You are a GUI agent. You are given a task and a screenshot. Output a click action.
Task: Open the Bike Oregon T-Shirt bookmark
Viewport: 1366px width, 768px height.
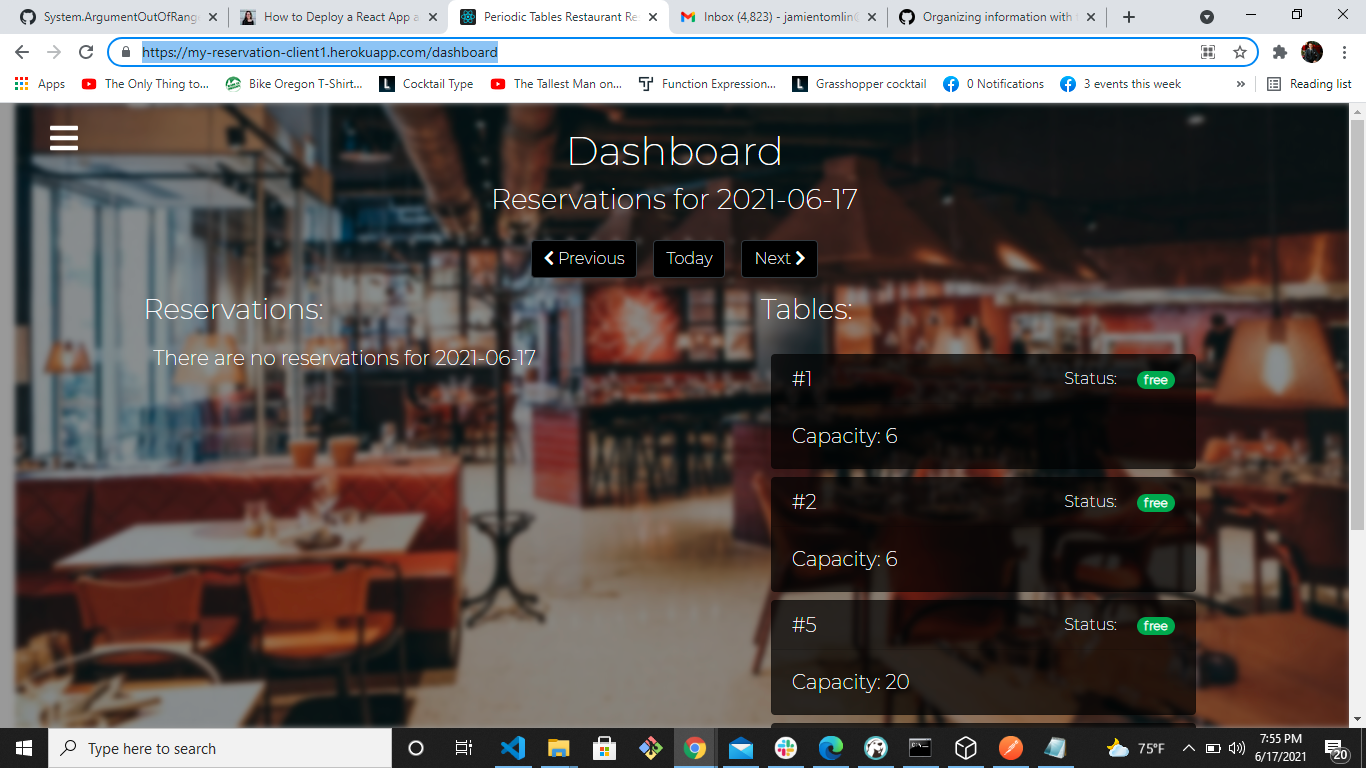pyautogui.click(x=294, y=84)
